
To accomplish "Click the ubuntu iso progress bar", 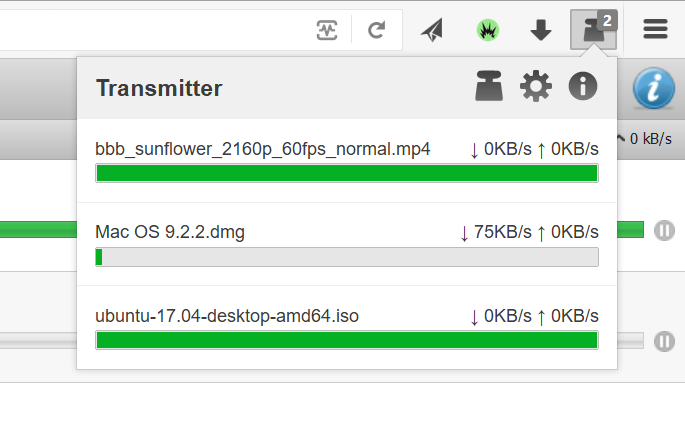I will pos(347,340).
